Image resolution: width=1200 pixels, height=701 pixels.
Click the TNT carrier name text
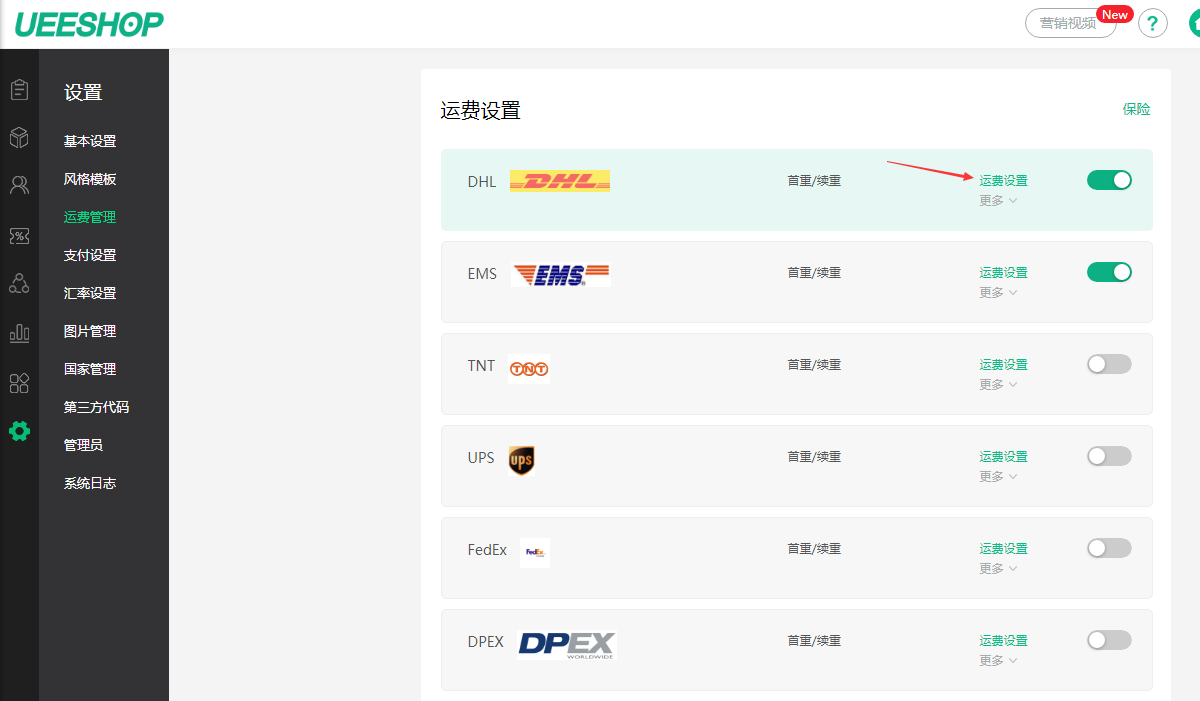pyautogui.click(x=481, y=366)
